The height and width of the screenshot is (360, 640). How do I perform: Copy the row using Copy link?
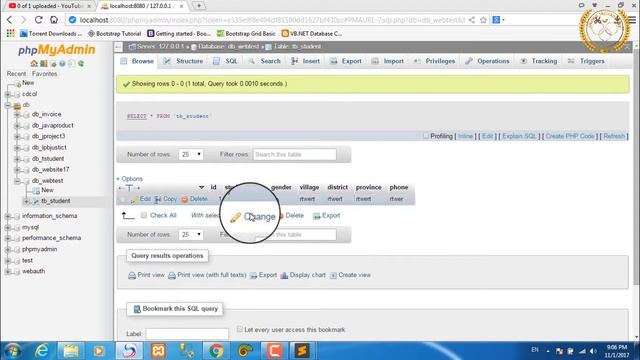click(166, 199)
